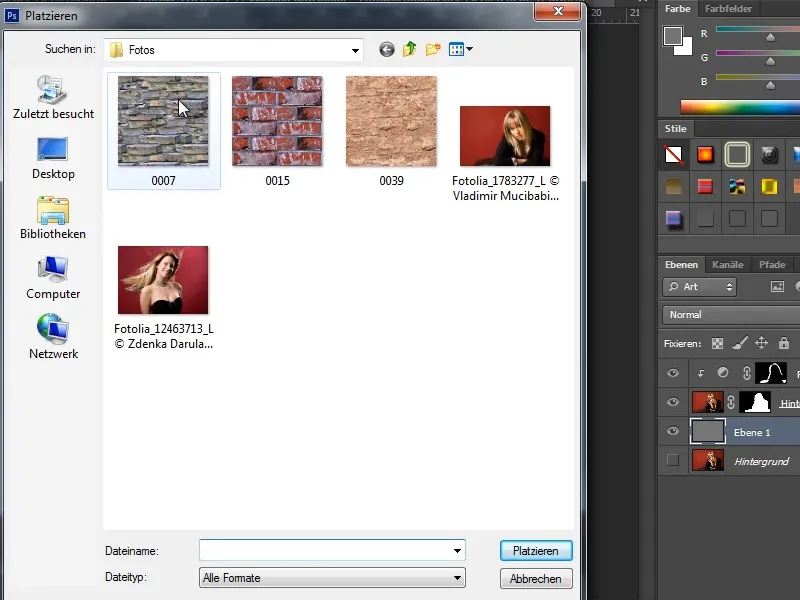Image resolution: width=800 pixels, height=600 pixels.
Task: Adjust the G color slider handle
Action: (x=770, y=61)
